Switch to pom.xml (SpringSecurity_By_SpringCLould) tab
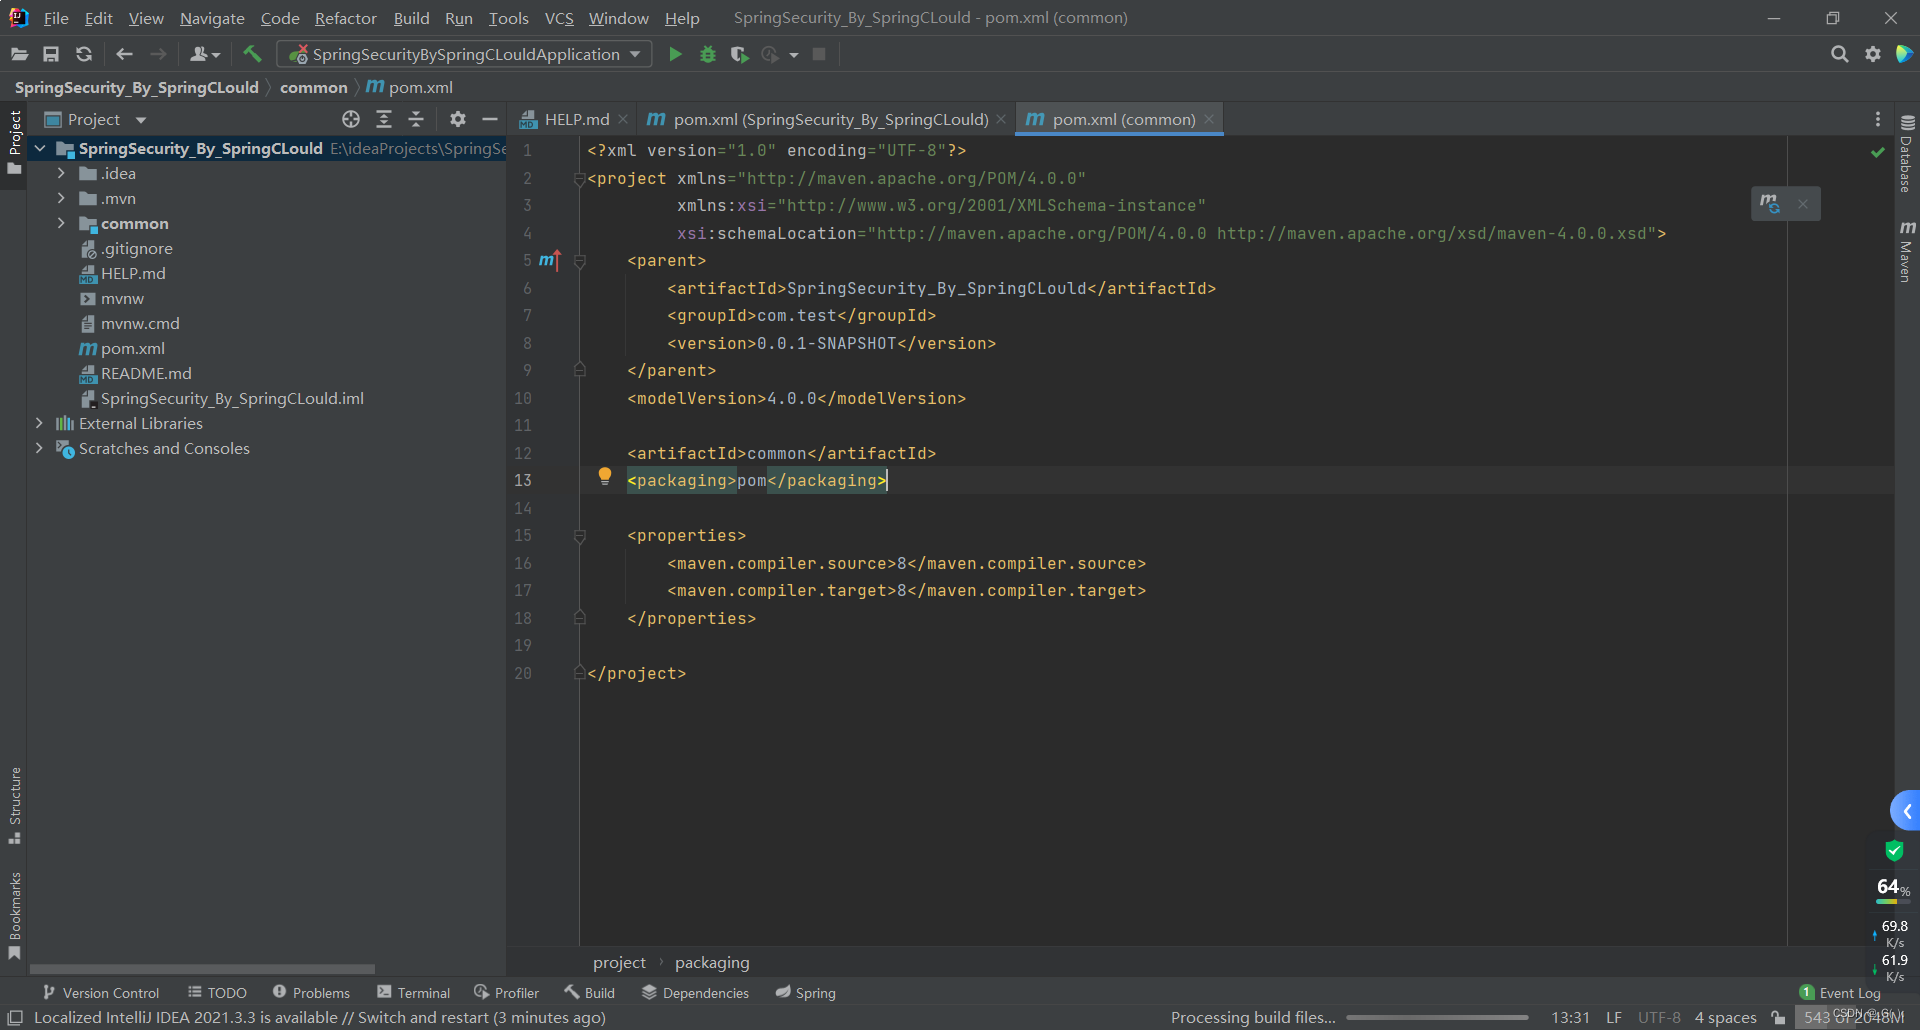1920x1030 pixels. tap(825, 119)
